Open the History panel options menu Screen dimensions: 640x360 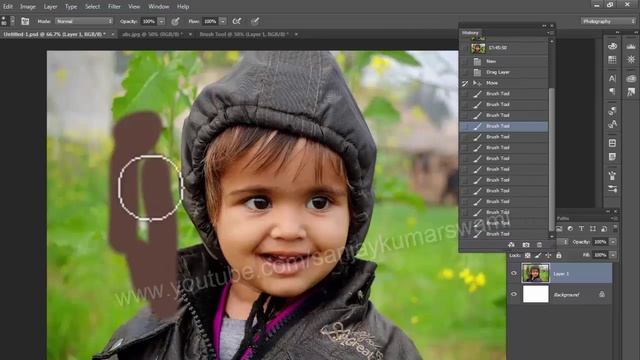(x=551, y=33)
